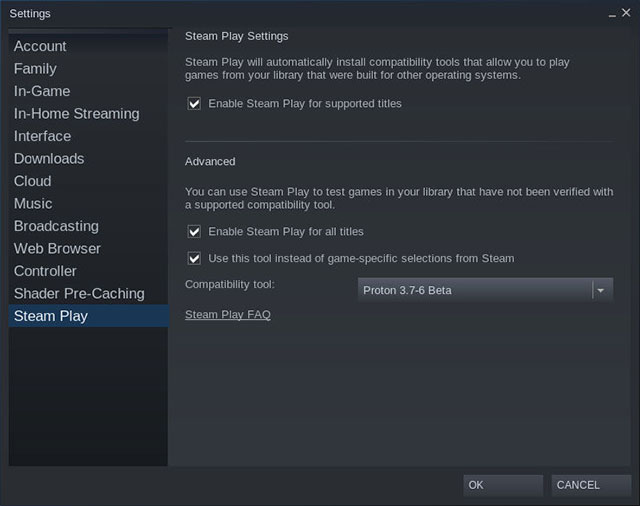Go to Controller settings
The height and width of the screenshot is (506, 640).
tap(45, 271)
